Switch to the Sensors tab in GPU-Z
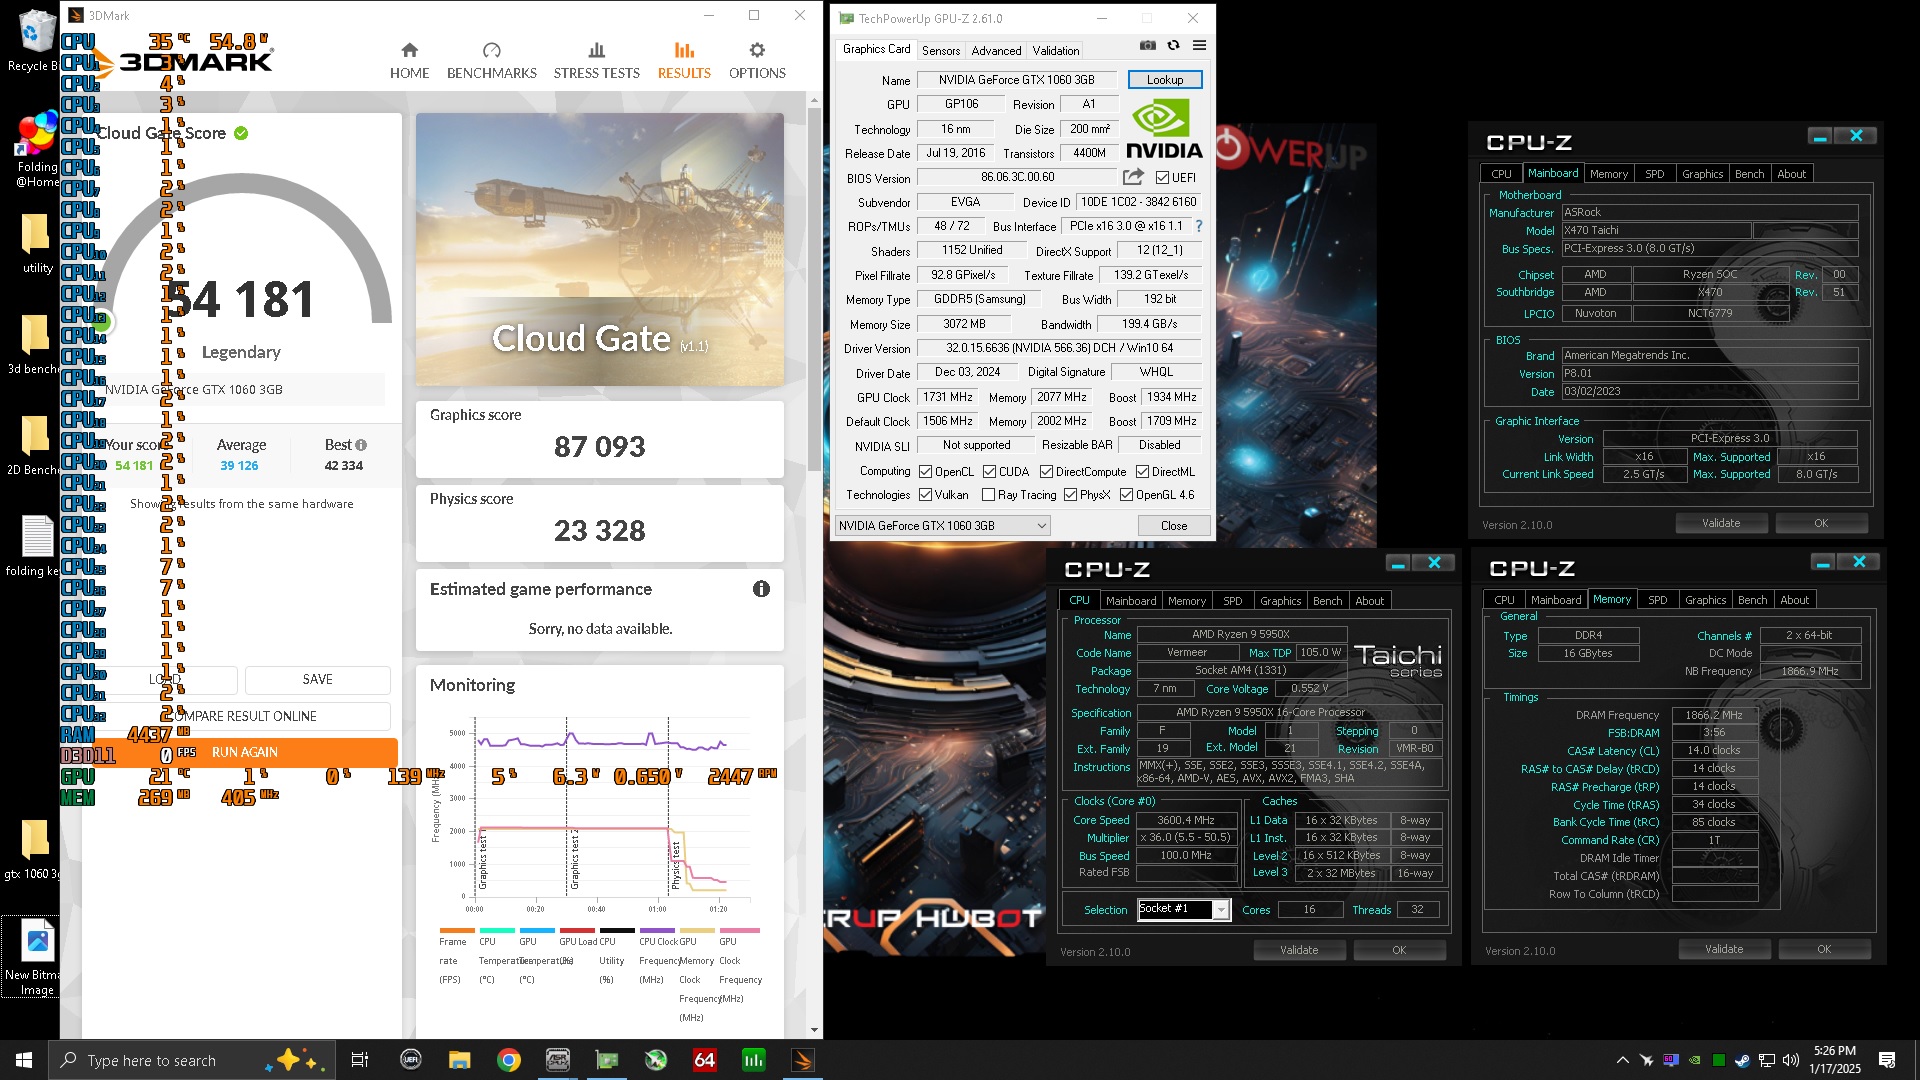This screenshot has height=1080, width=1920. [x=940, y=50]
